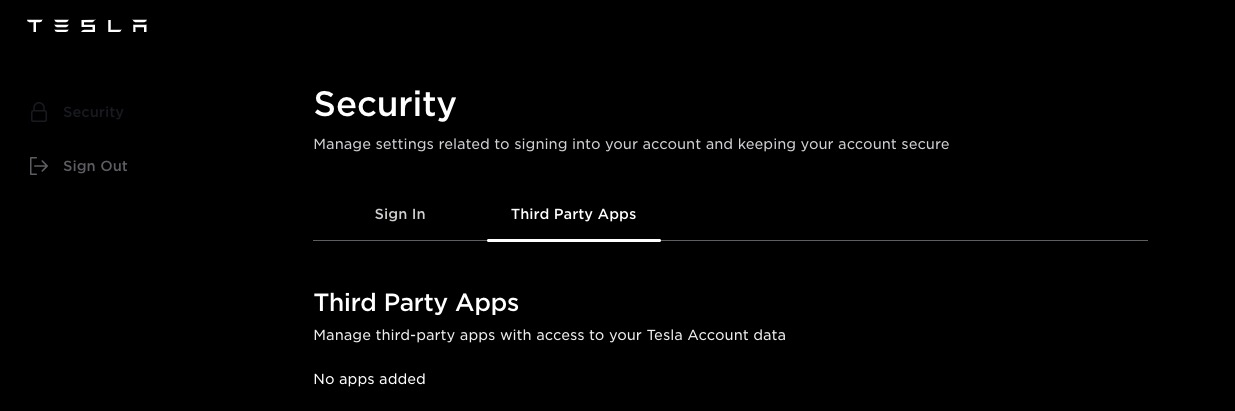
Task: Click the white underline below the active tab
Action: 573,240
